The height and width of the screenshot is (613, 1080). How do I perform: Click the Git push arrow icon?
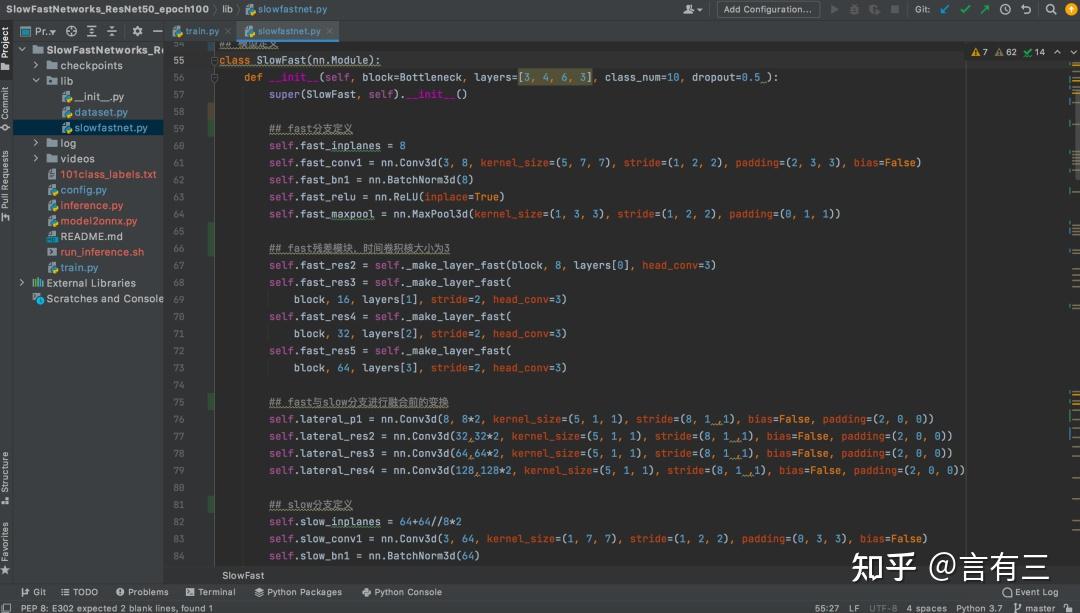[x=984, y=9]
